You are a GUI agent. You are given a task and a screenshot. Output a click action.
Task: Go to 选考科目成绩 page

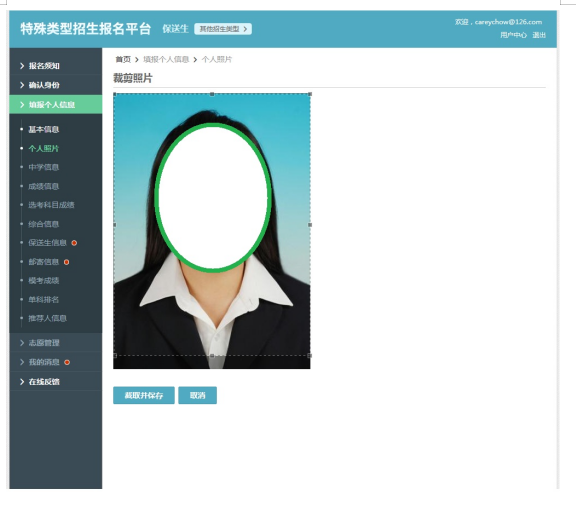(x=51, y=205)
